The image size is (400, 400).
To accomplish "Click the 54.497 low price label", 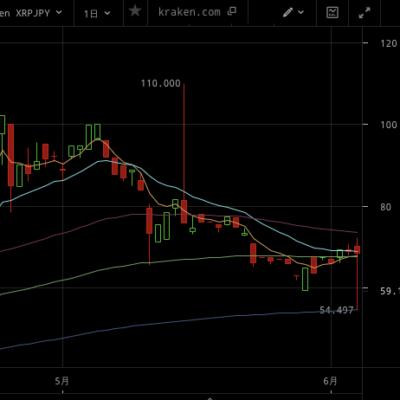I will [x=336, y=310].
